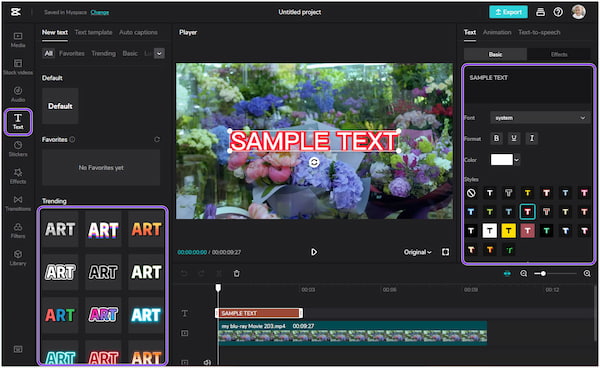Click keyboard shortcuts icon at sidebar bottom
Screen dimensions: 600x368
point(18,349)
